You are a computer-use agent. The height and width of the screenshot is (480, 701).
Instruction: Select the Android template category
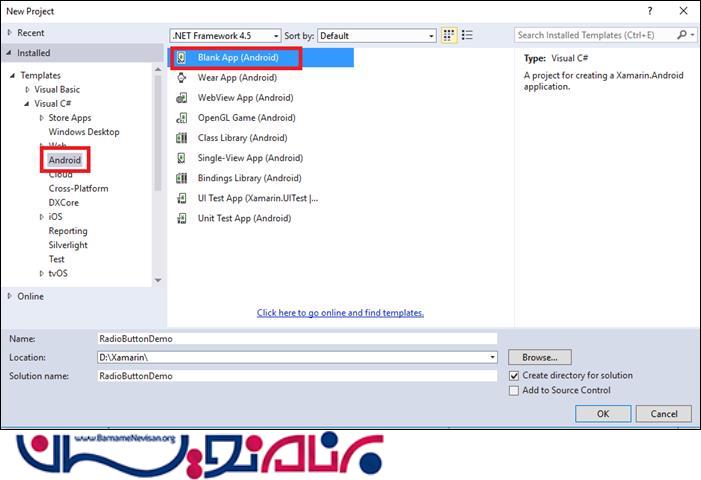65,160
